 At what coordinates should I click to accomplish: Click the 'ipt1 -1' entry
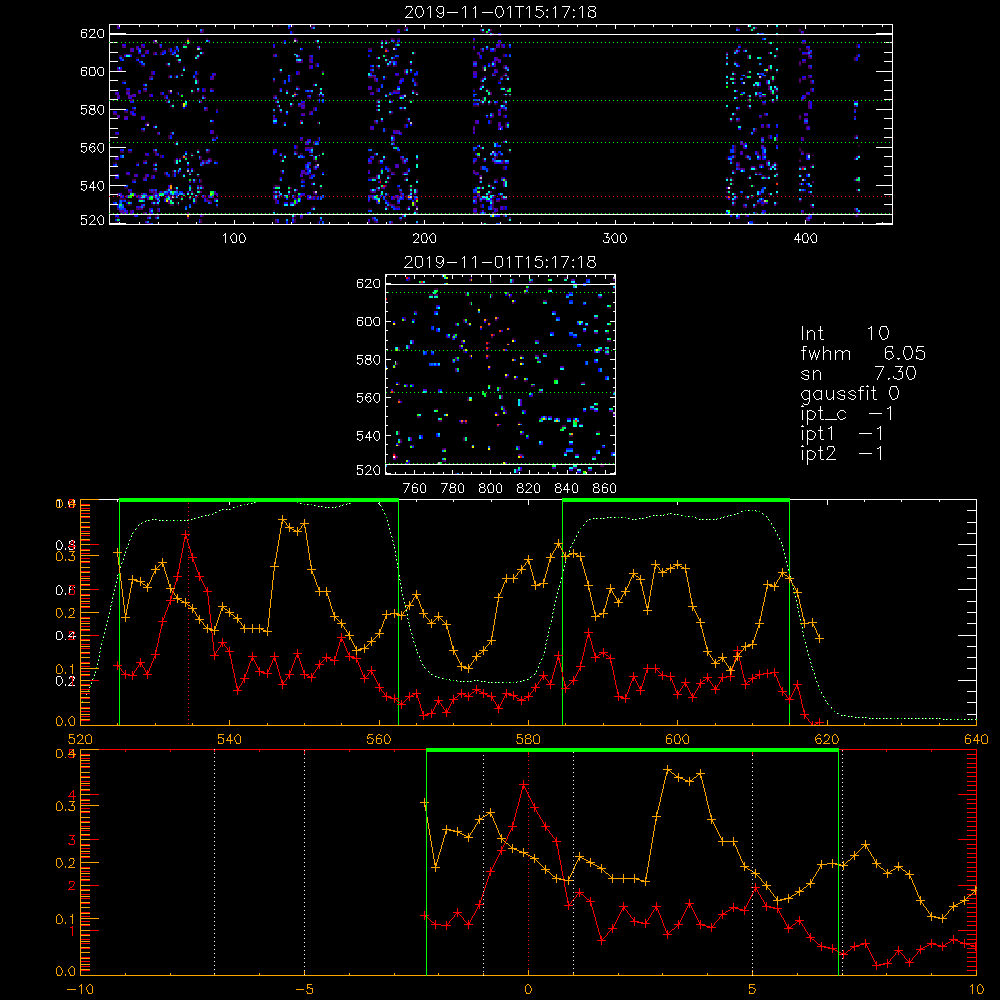(842, 434)
